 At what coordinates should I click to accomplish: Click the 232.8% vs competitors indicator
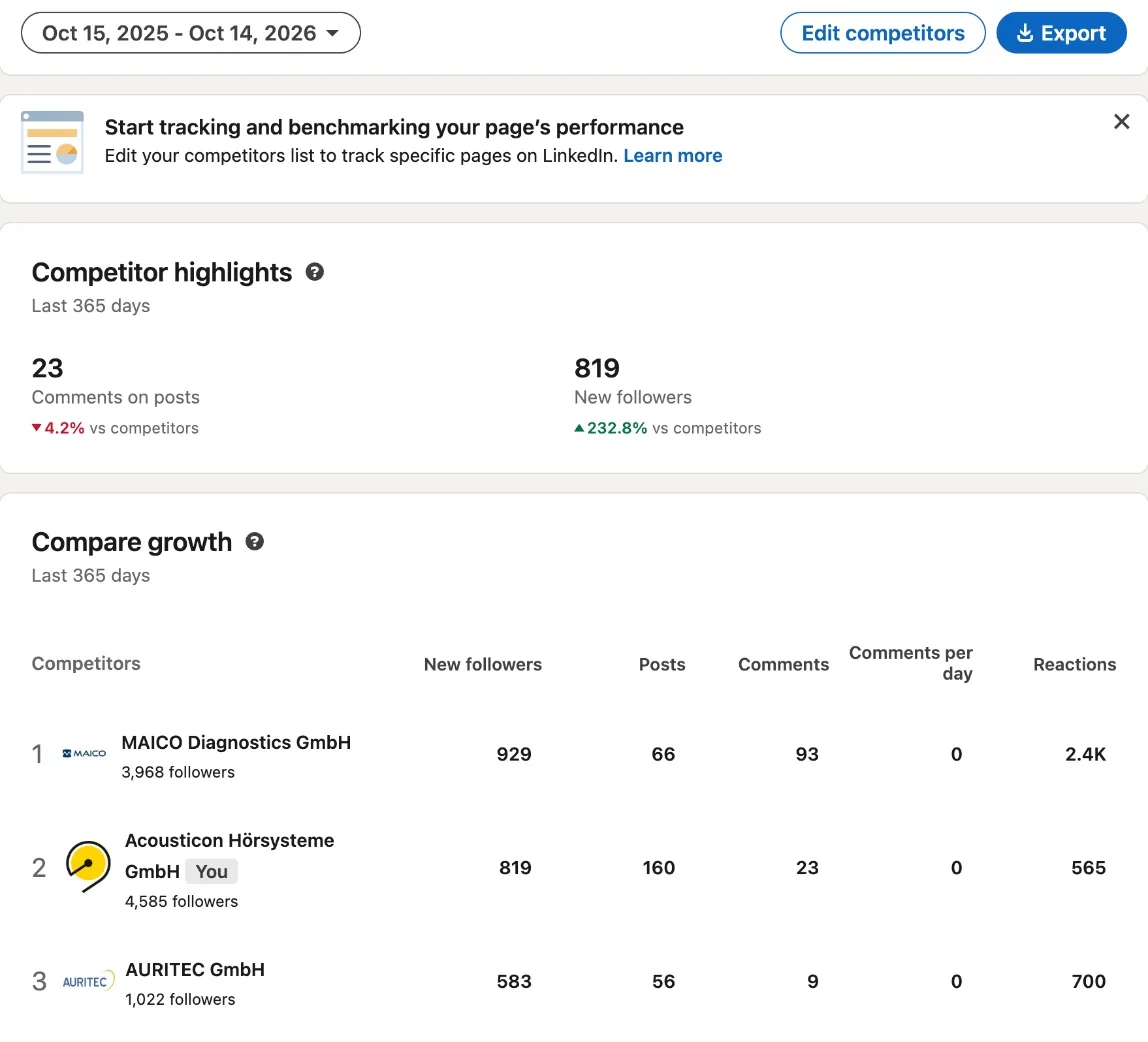668,428
